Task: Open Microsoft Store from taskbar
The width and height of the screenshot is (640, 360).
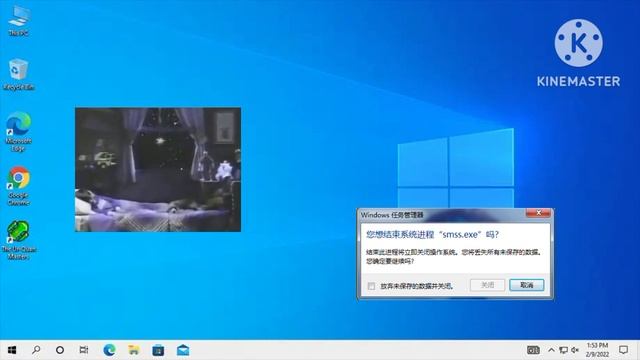Action: click(158, 350)
